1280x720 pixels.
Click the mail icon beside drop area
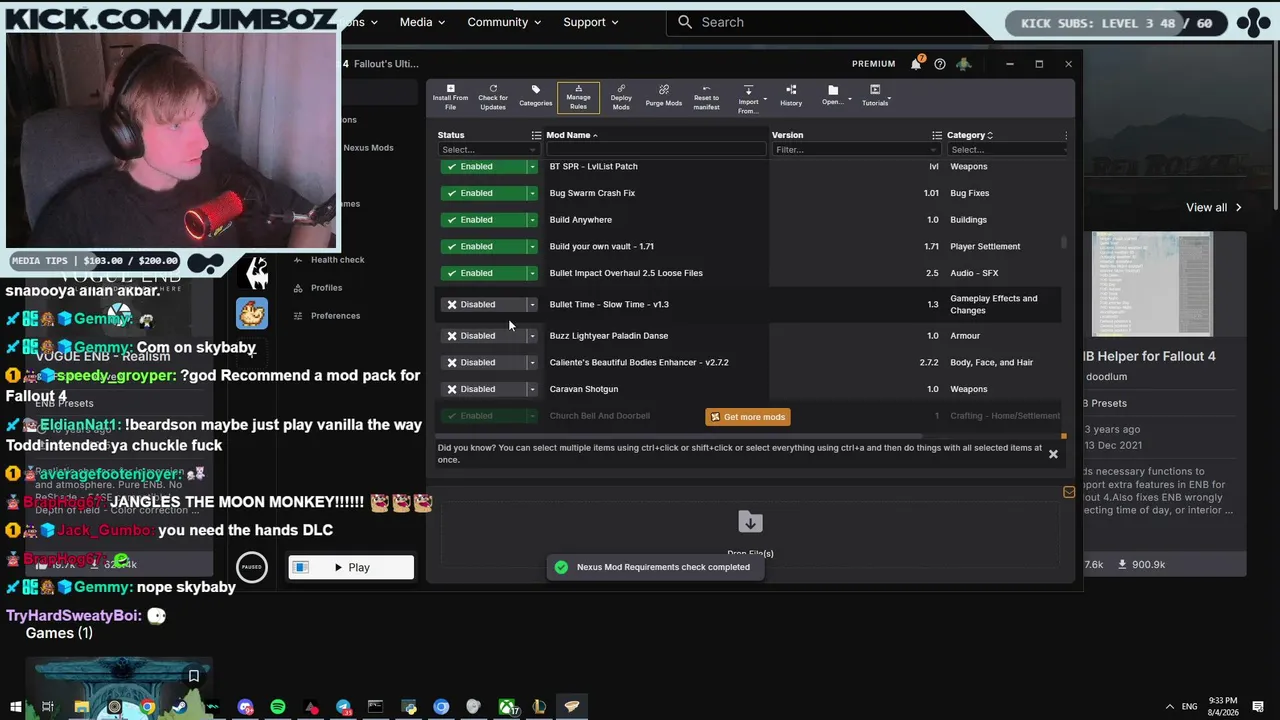(x=1069, y=492)
